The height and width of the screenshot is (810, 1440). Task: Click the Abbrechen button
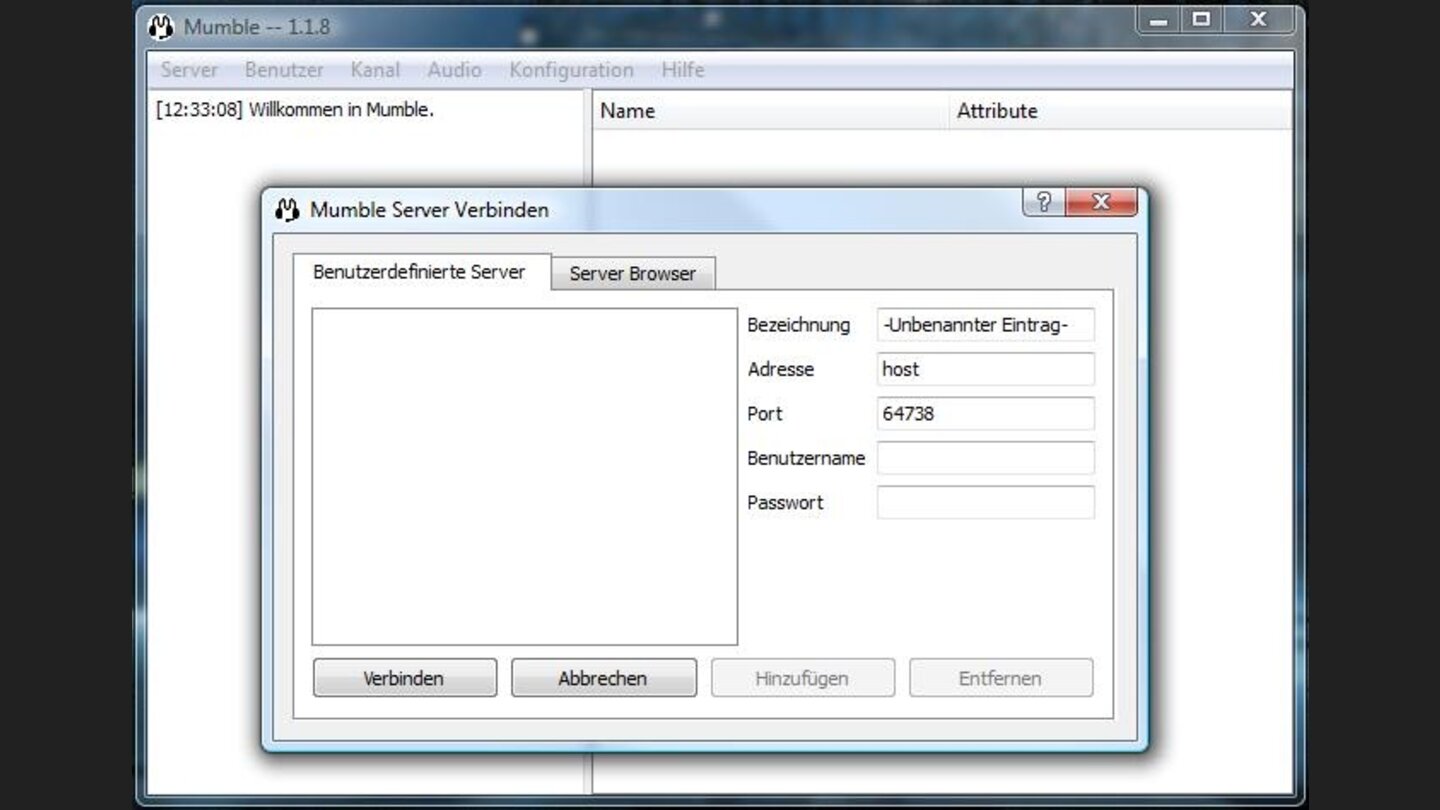click(603, 678)
